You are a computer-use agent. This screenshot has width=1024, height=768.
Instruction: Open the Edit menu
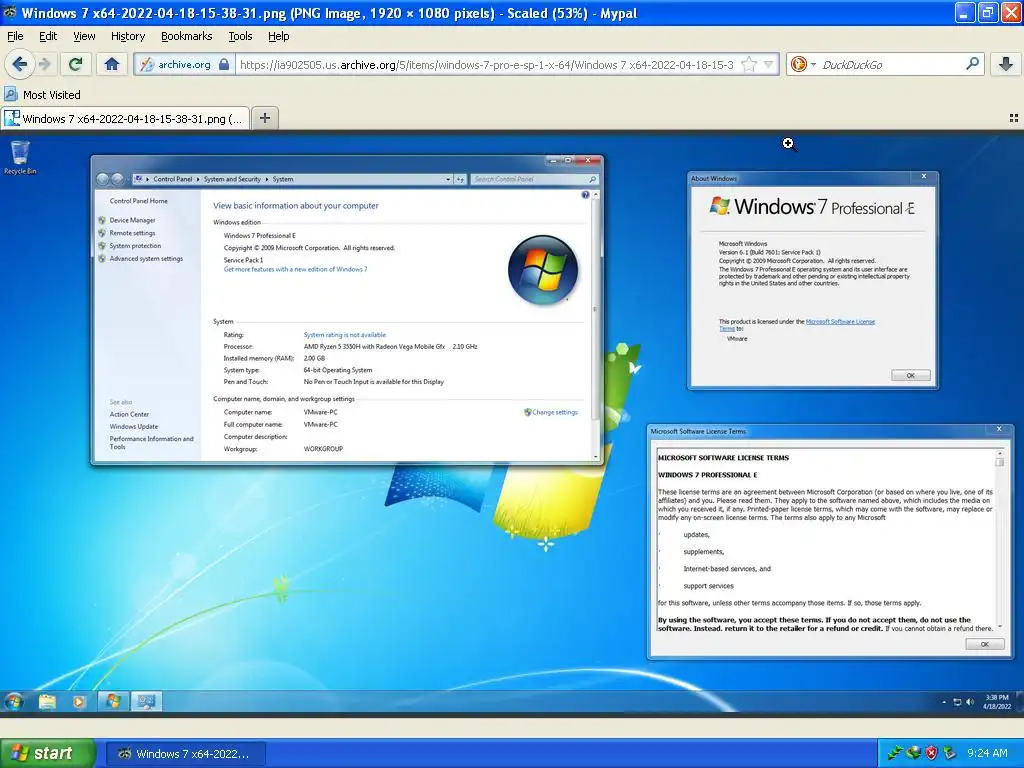(48, 37)
